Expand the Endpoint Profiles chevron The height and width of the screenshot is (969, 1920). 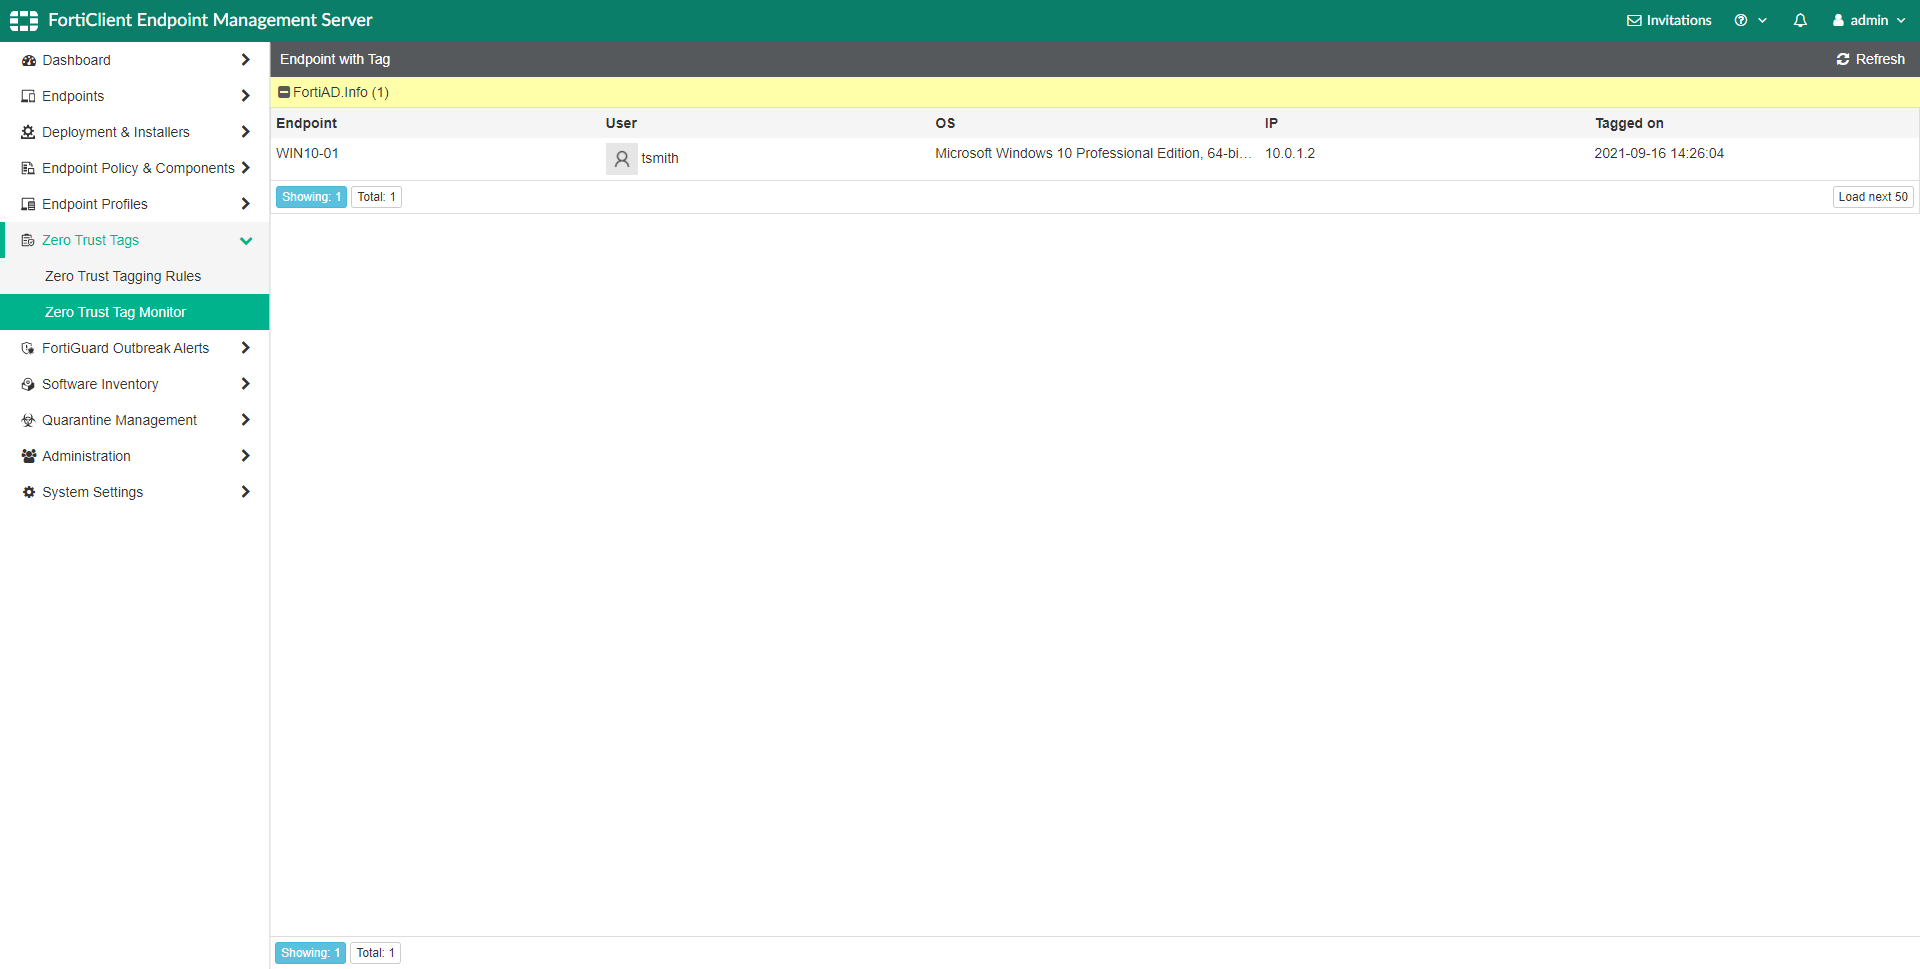point(245,204)
